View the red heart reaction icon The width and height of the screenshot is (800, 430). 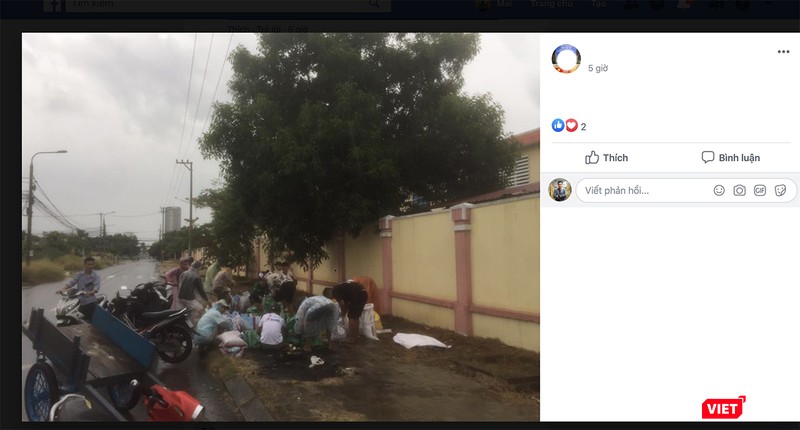(571, 125)
